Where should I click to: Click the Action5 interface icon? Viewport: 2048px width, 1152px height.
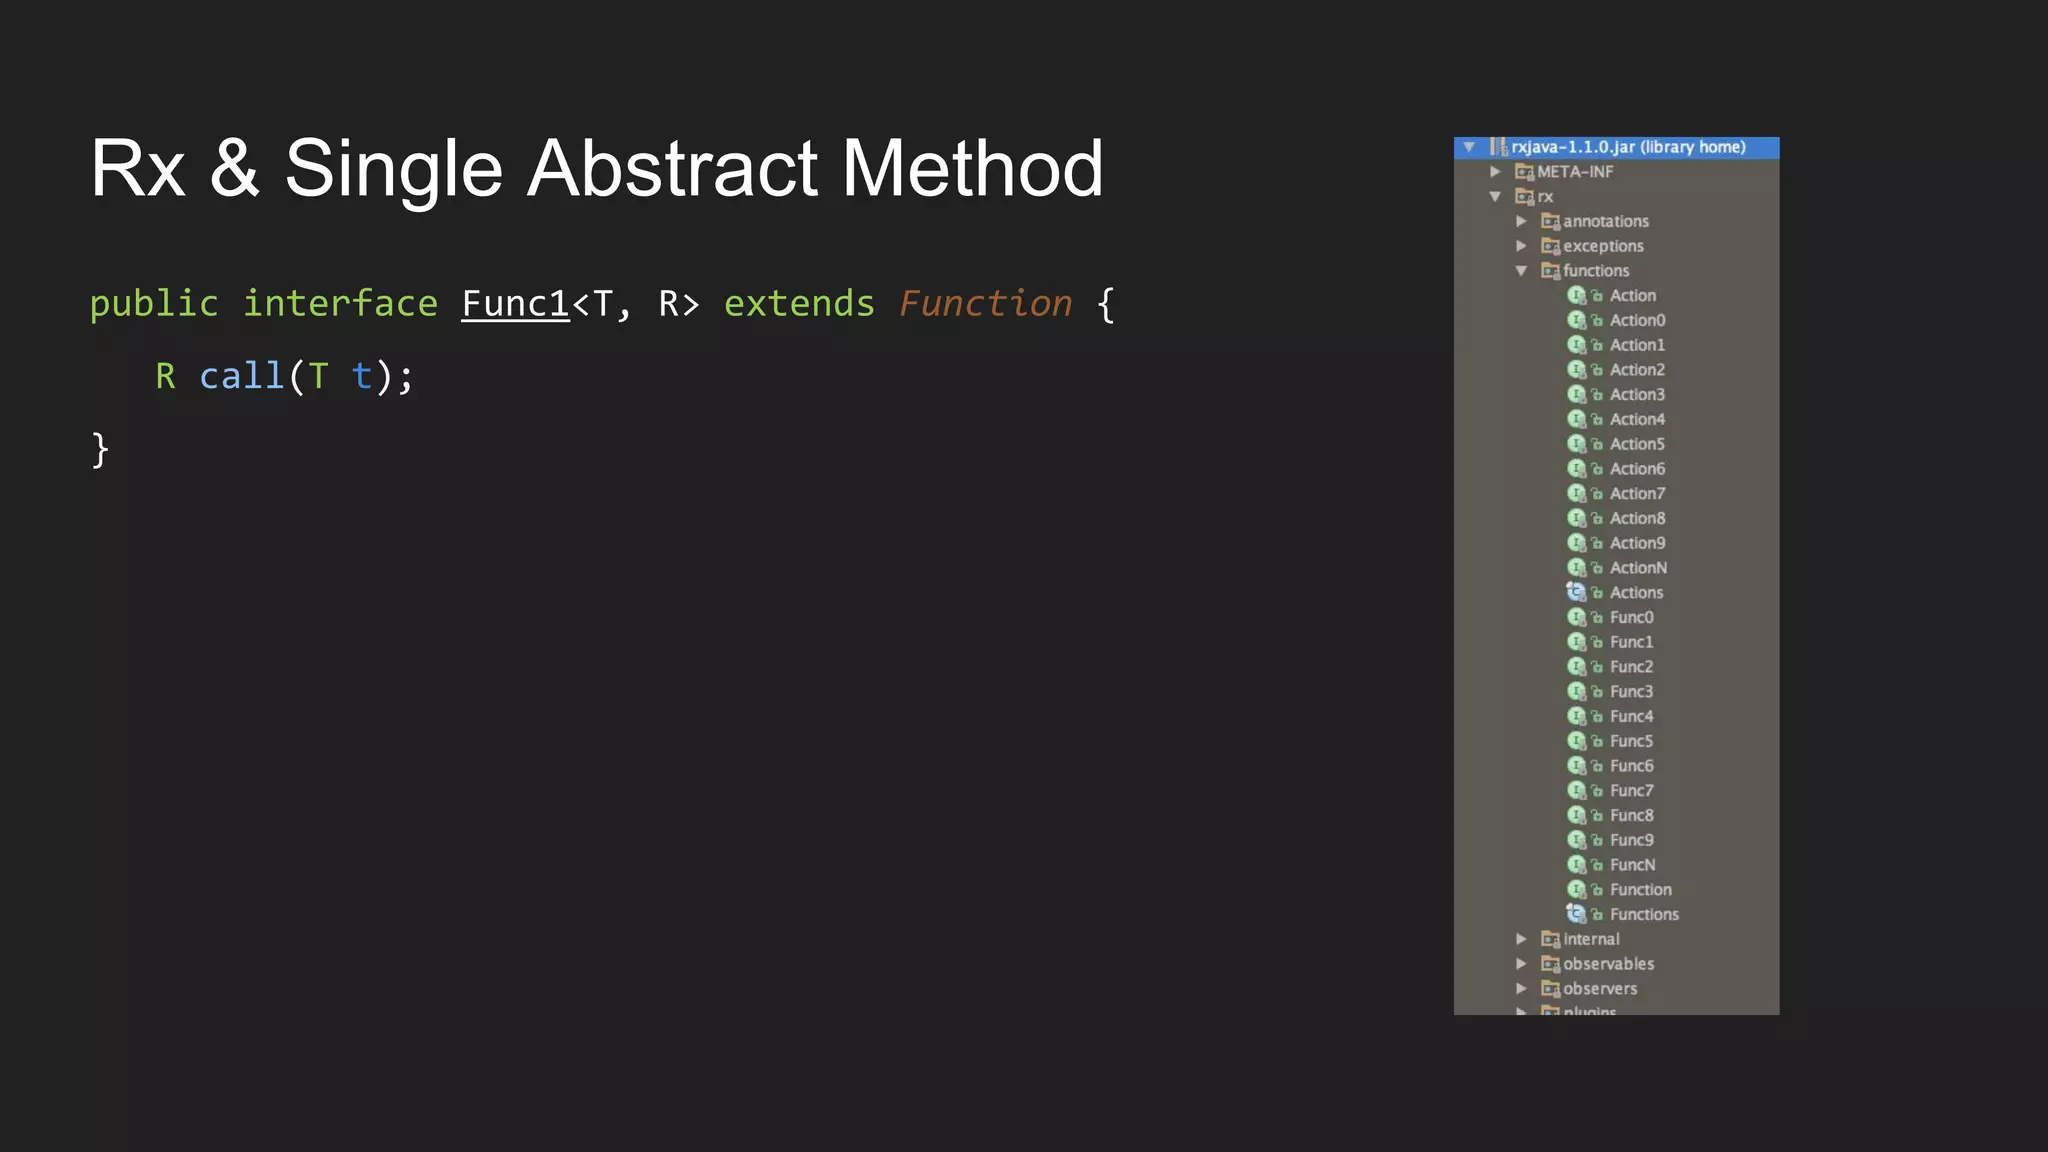pyautogui.click(x=1577, y=444)
